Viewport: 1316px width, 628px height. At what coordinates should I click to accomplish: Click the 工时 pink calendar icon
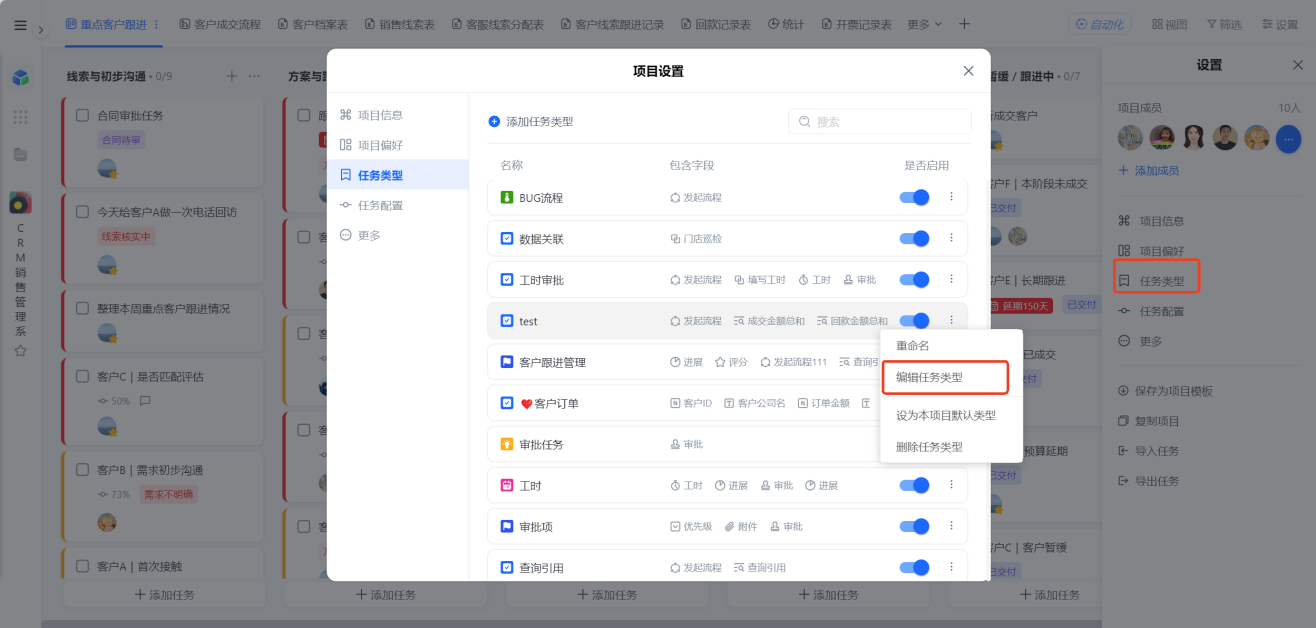pyautogui.click(x=507, y=485)
